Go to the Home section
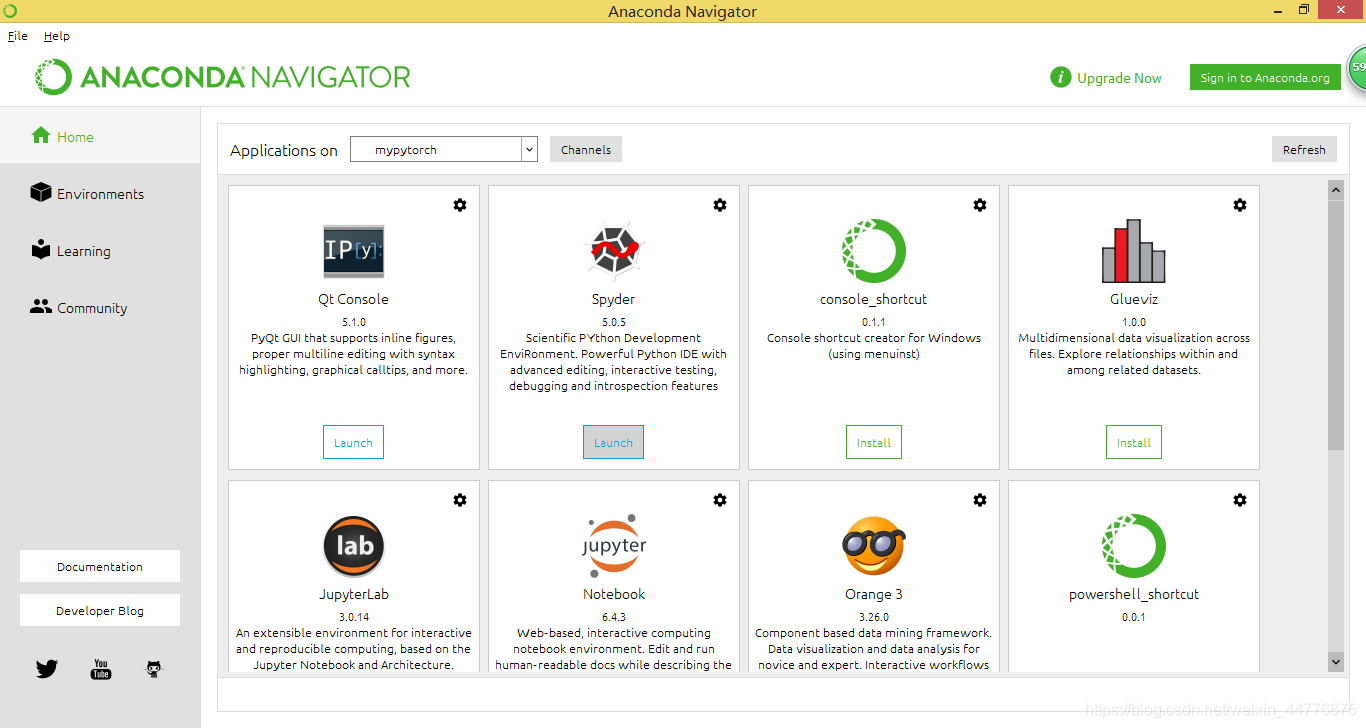This screenshot has height=728, width=1366. 100,137
